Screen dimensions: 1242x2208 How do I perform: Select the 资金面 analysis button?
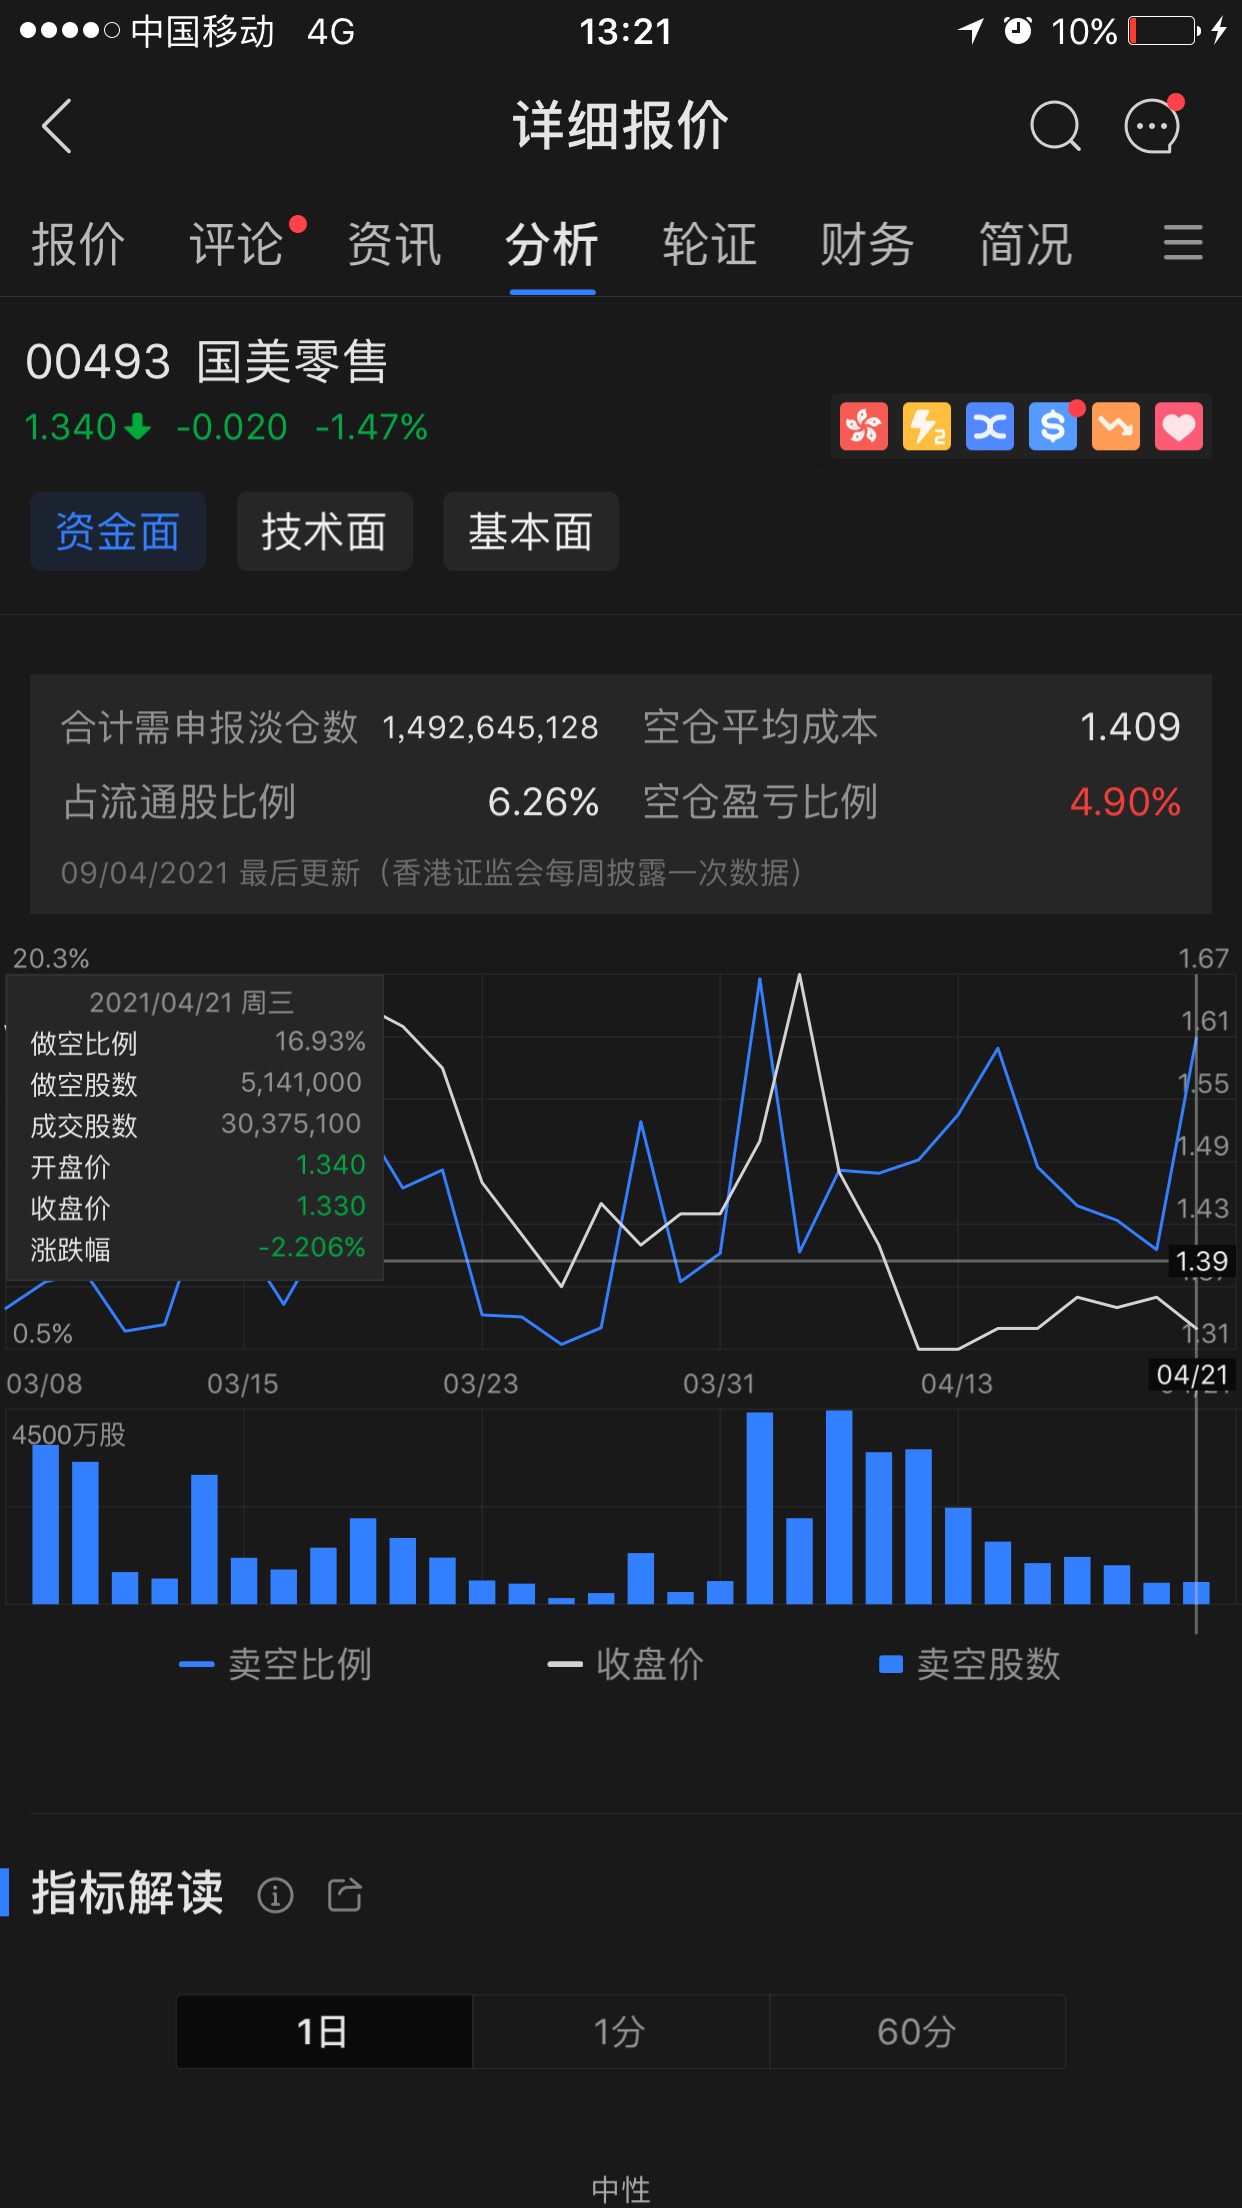118,531
